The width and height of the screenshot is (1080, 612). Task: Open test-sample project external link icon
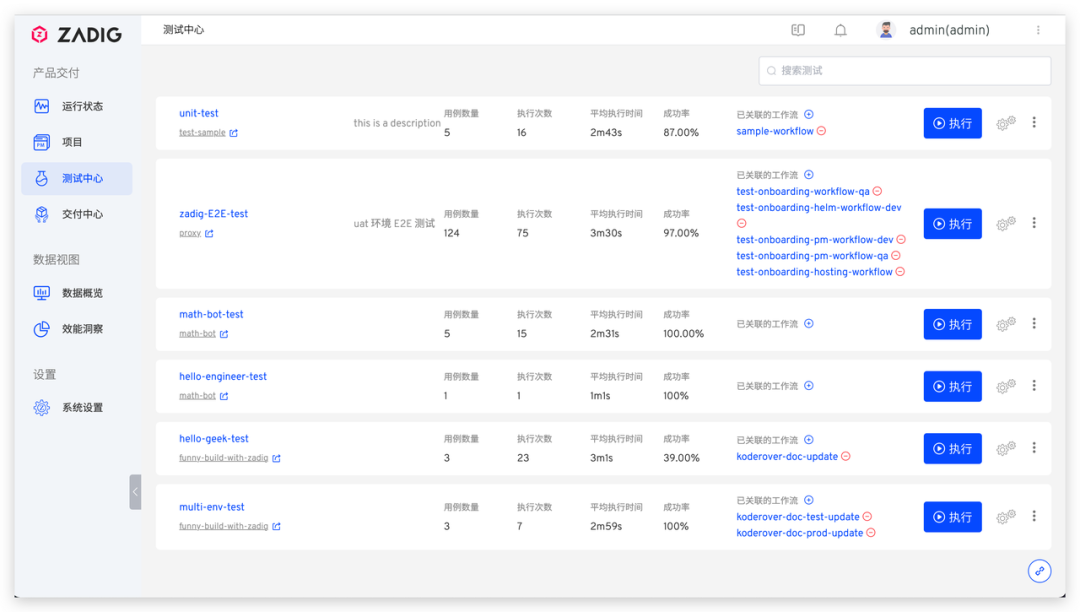(x=233, y=133)
